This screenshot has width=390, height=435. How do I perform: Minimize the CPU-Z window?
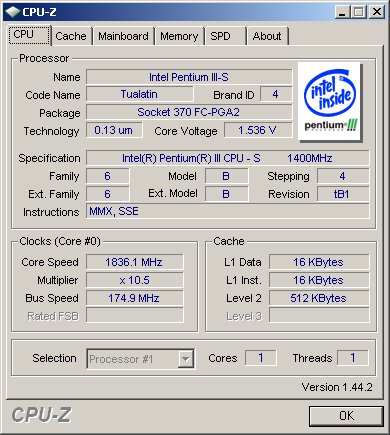coord(342,12)
